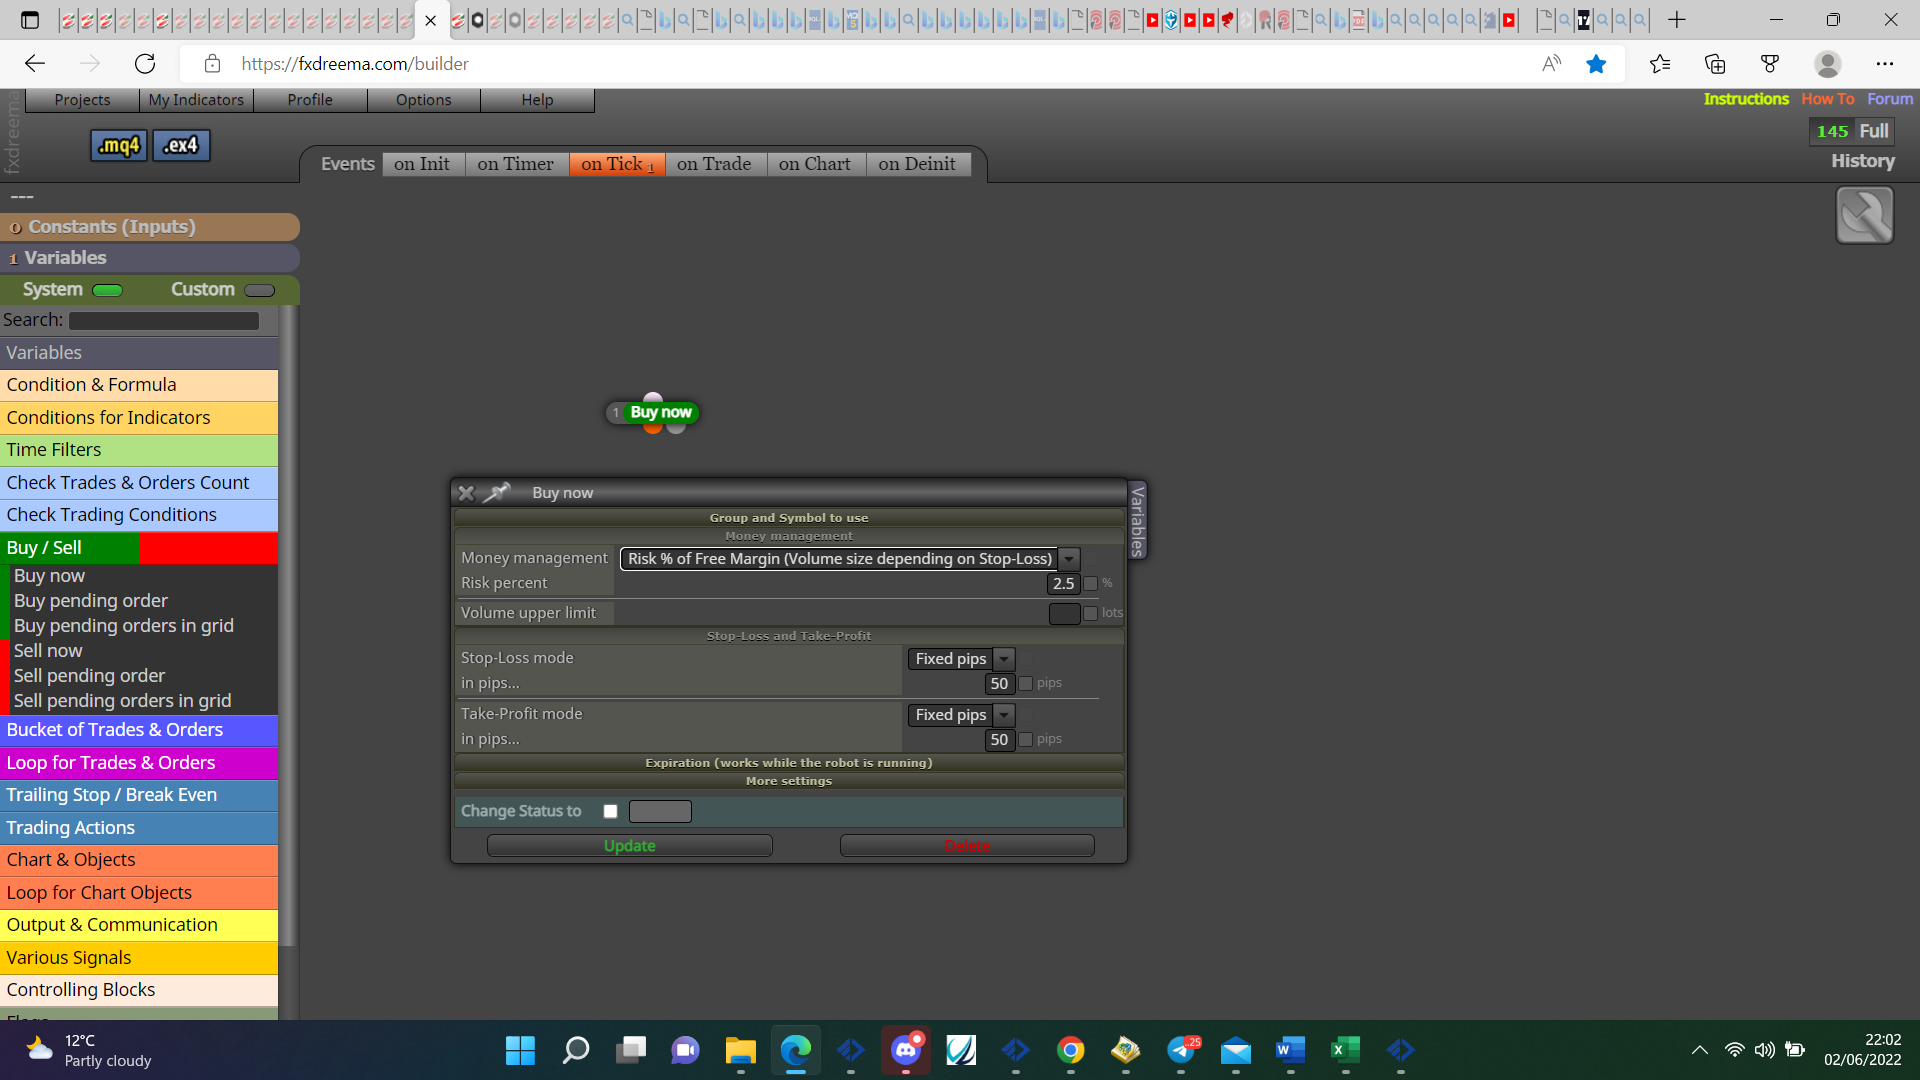Expand the Expiration section
The height and width of the screenshot is (1080, 1920).
tap(789, 762)
